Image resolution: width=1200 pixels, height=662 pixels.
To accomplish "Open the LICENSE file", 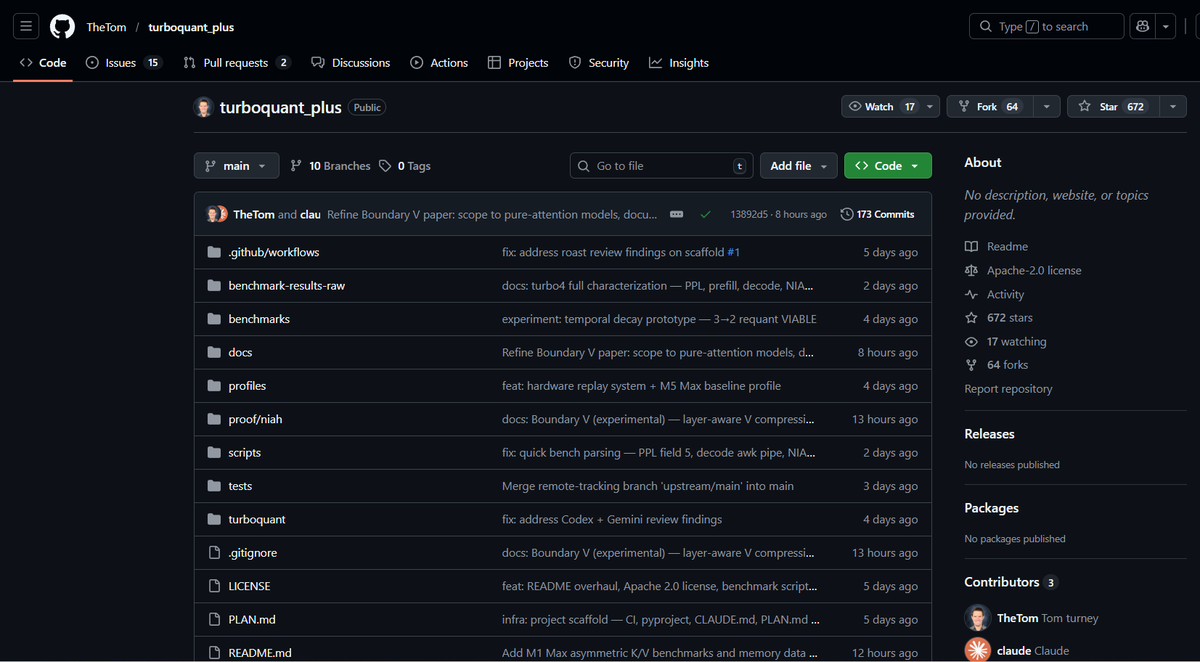I will 249,586.
